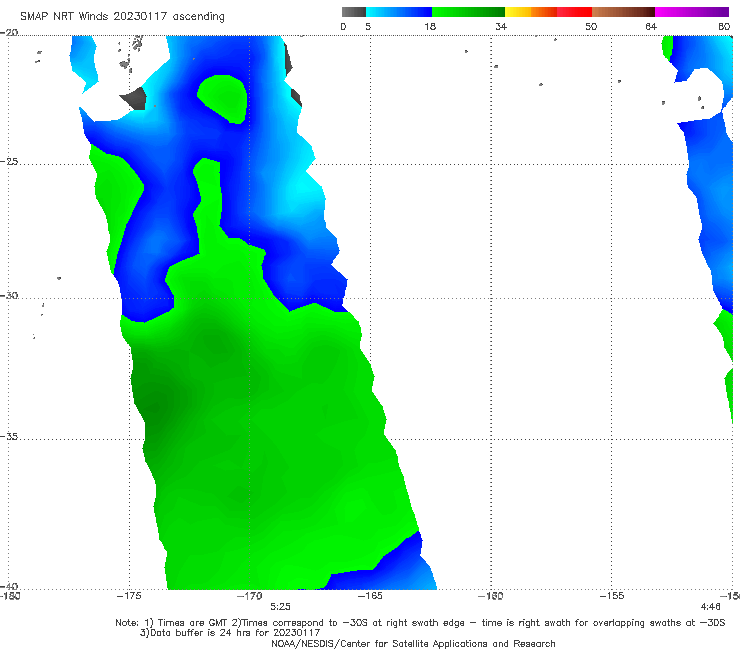Pick the cyan-to-blue segment of the color bar

399,12
